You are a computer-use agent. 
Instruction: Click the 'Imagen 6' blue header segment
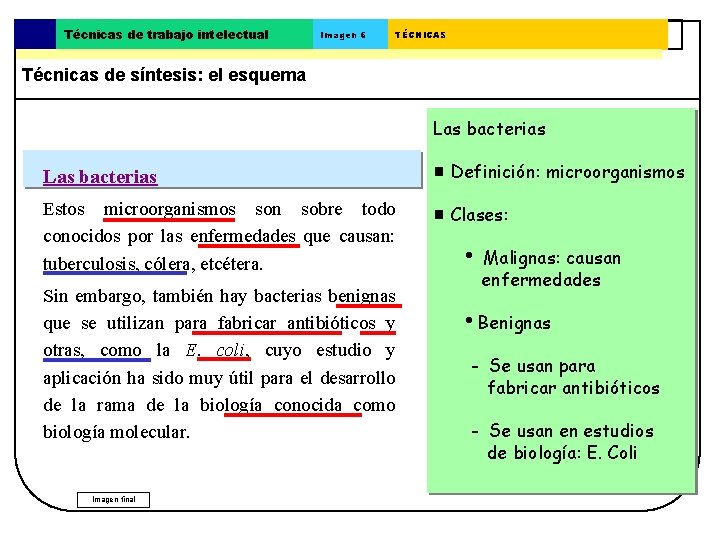[x=350, y=34]
